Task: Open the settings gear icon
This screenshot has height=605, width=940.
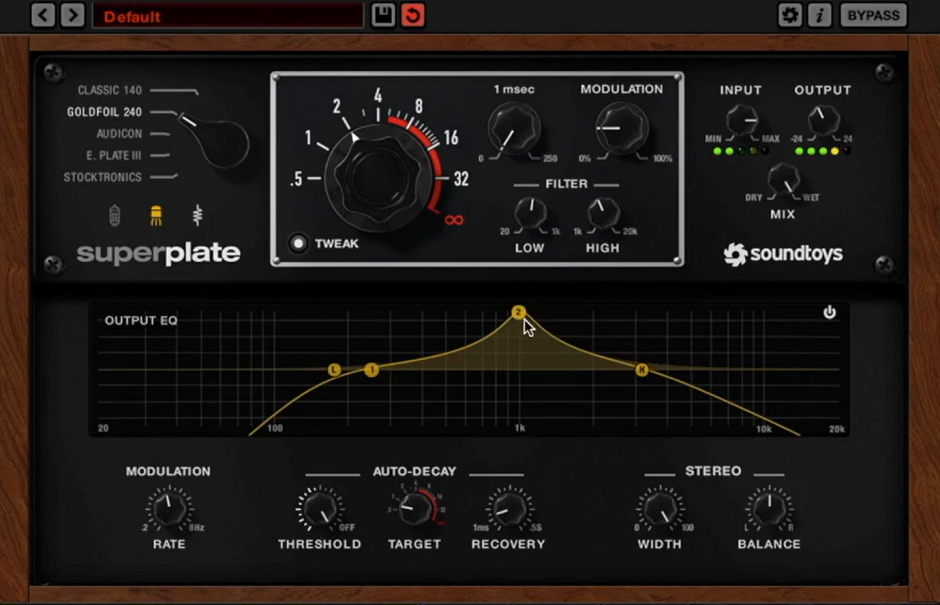Action: (790, 15)
